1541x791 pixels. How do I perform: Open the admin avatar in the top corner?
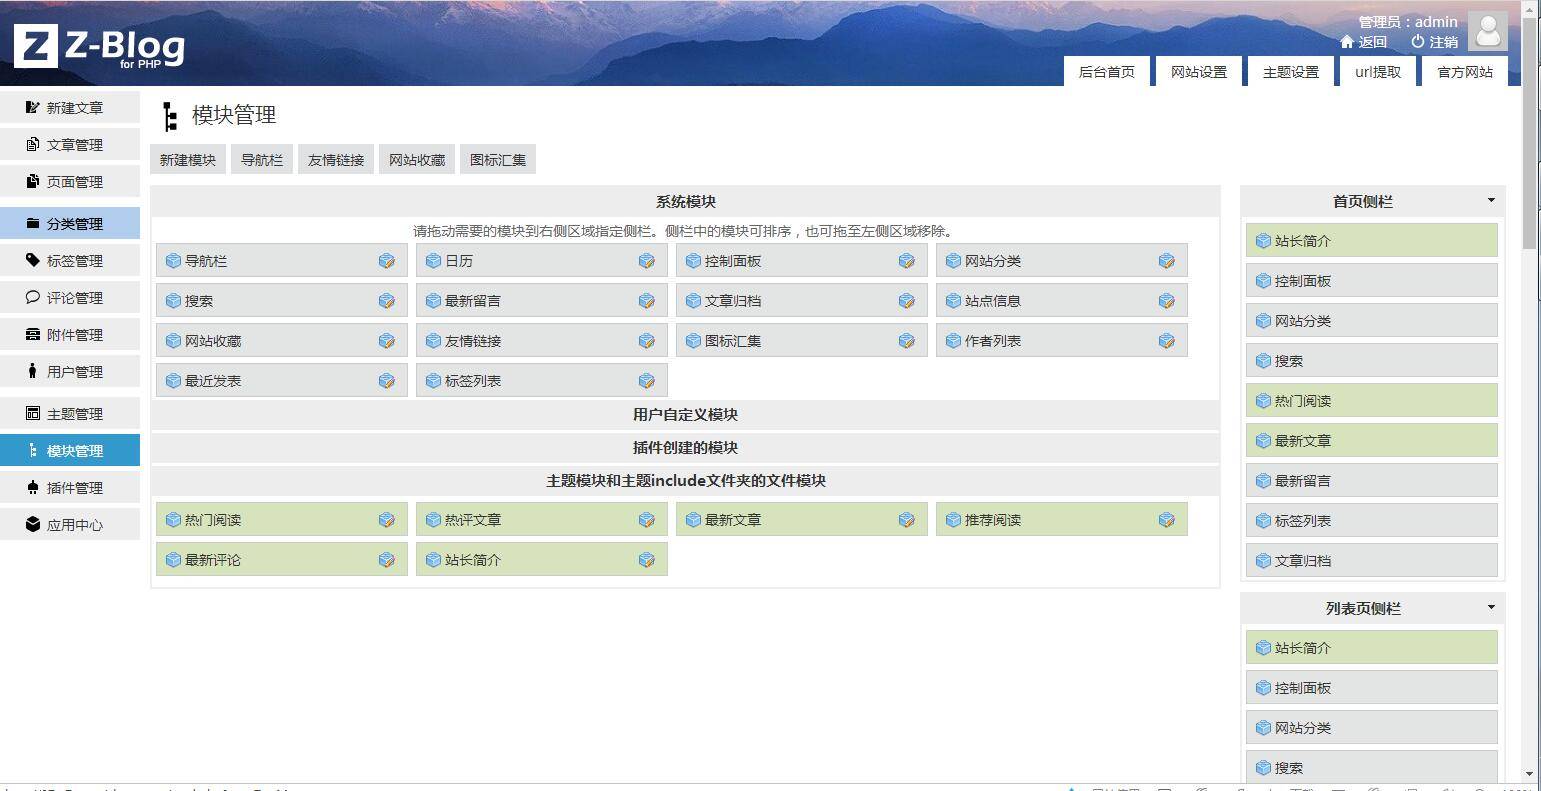[1488, 31]
